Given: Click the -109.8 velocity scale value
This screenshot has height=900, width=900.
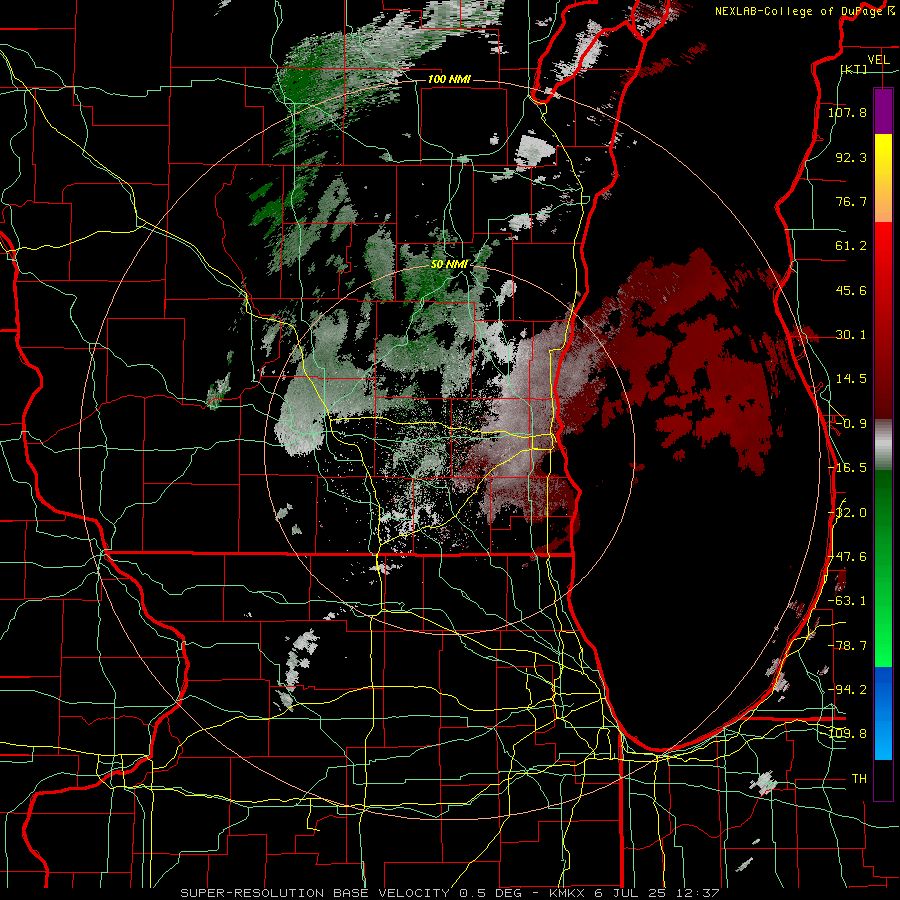Looking at the screenshot, I should click(847, 734).
